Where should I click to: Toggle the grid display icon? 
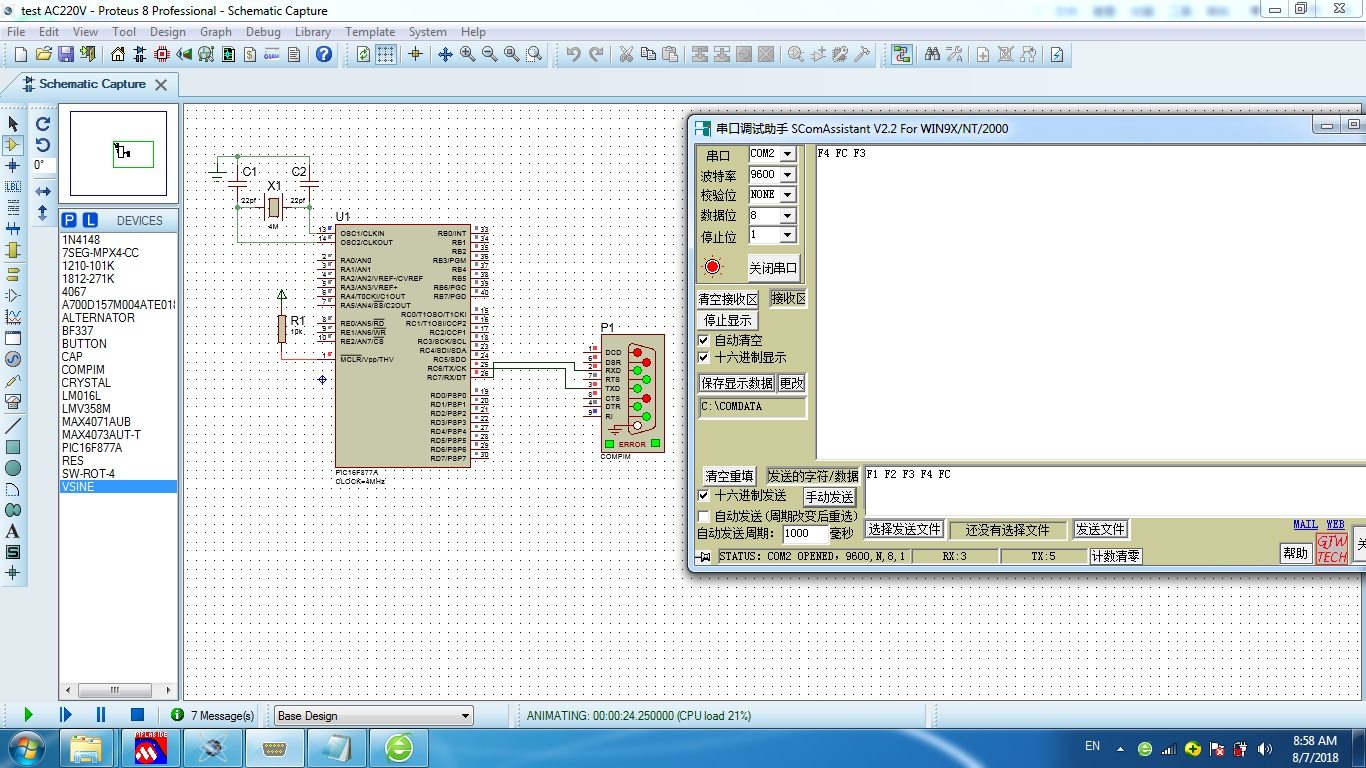(x=386, y=54)
